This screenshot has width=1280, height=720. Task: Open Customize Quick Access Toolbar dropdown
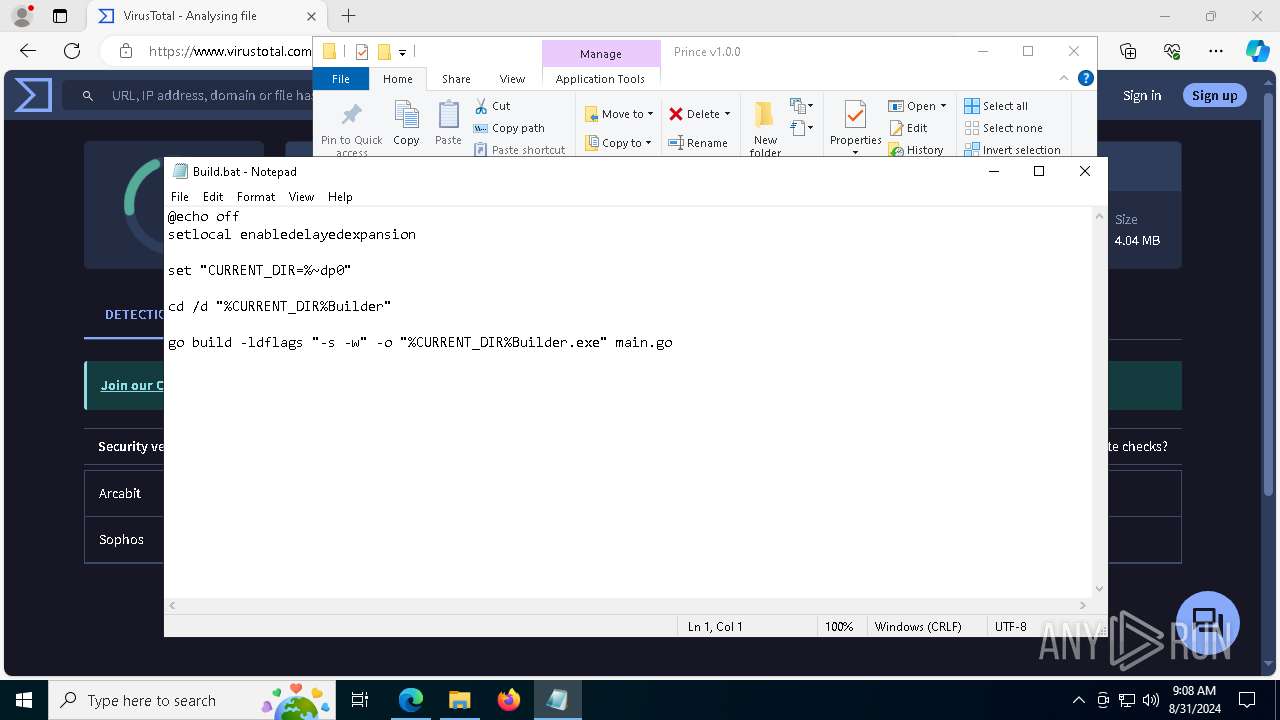[x=402, y=52]
